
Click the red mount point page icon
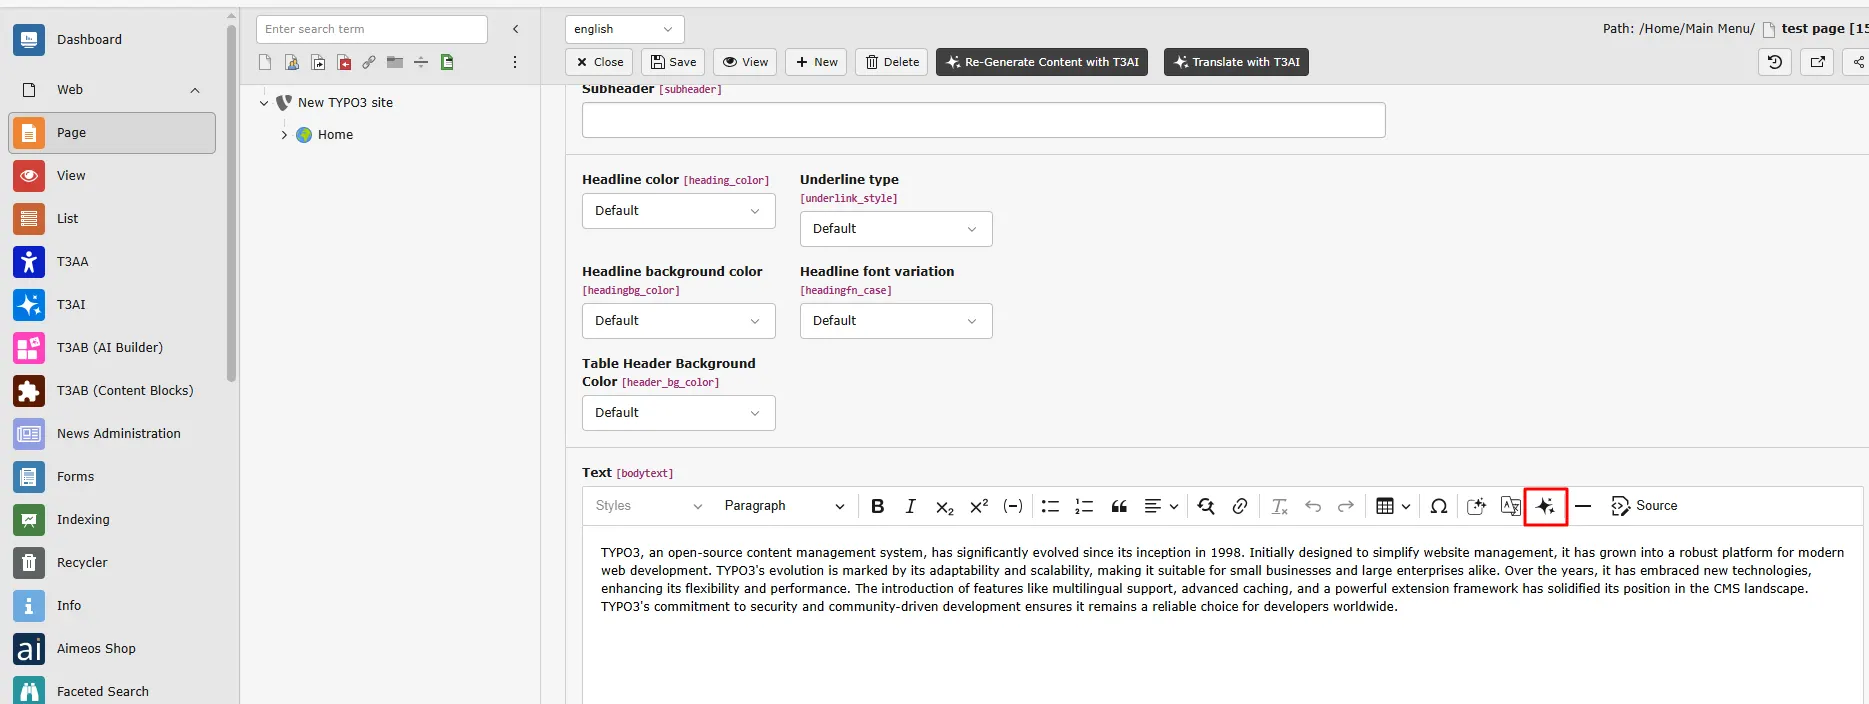click(x=344, y=62)
